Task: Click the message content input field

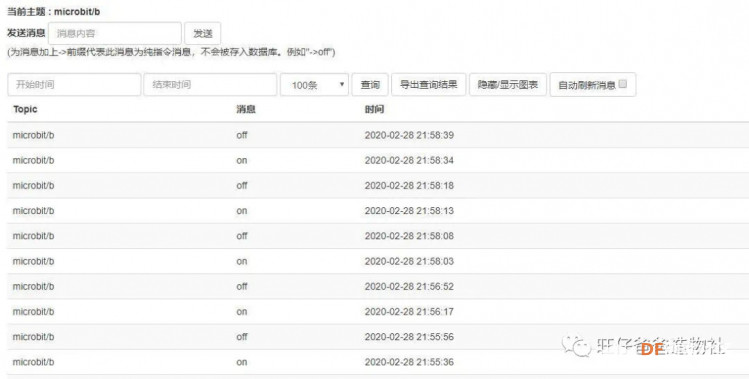Action: pyautogui.click(x=115, y=33)
